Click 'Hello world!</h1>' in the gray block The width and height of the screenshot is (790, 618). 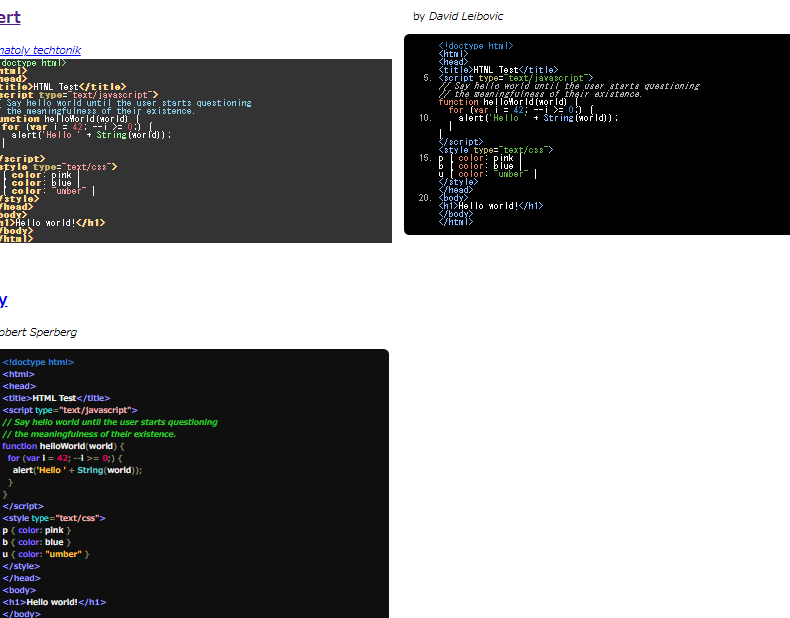(x=52, y=223)
